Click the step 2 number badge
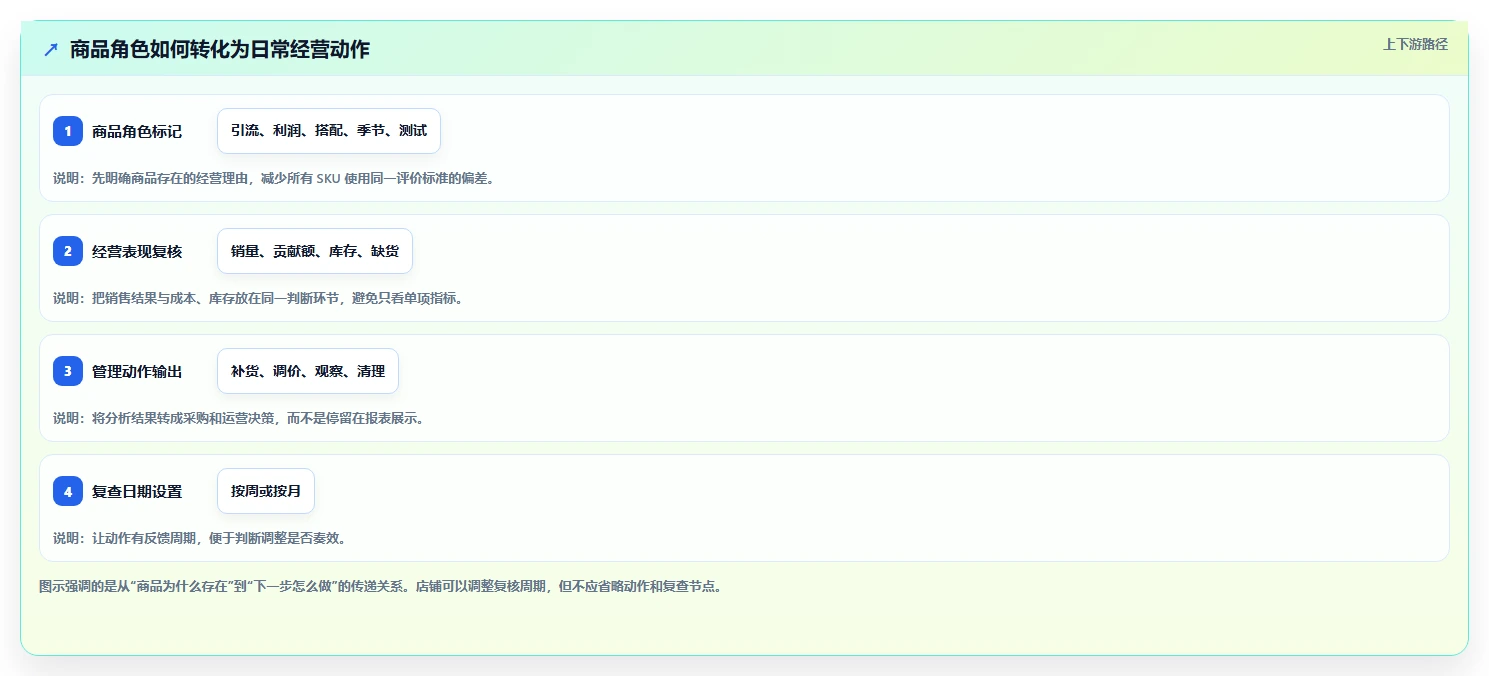The height and width of the screenshot is (676, 1489). pyautogui.click(x=68, y=251)
